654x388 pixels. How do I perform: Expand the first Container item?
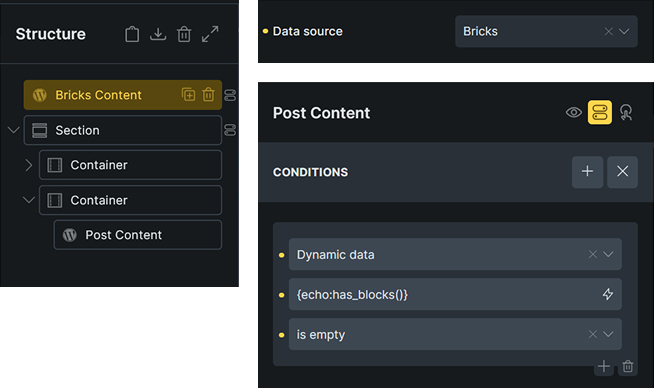point(28,165)
